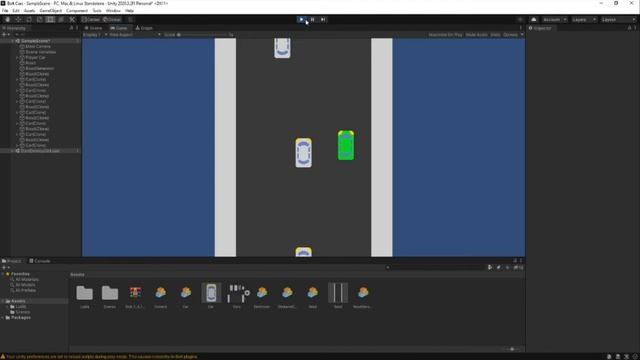Image resolution: width=640 pixels, height=360 pixels.
Task: Click the Play button to stop play mode
Action: (x=302, y=19)
